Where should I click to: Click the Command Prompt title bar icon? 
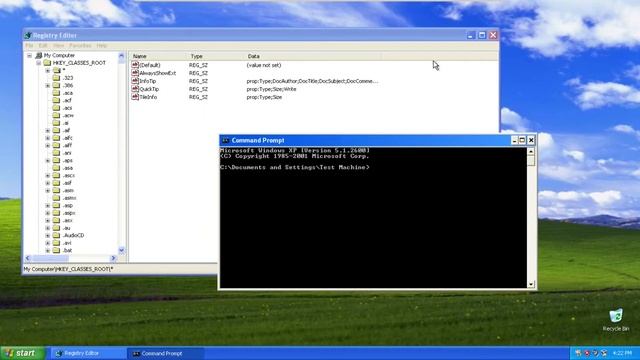click(x=225, y=140)
